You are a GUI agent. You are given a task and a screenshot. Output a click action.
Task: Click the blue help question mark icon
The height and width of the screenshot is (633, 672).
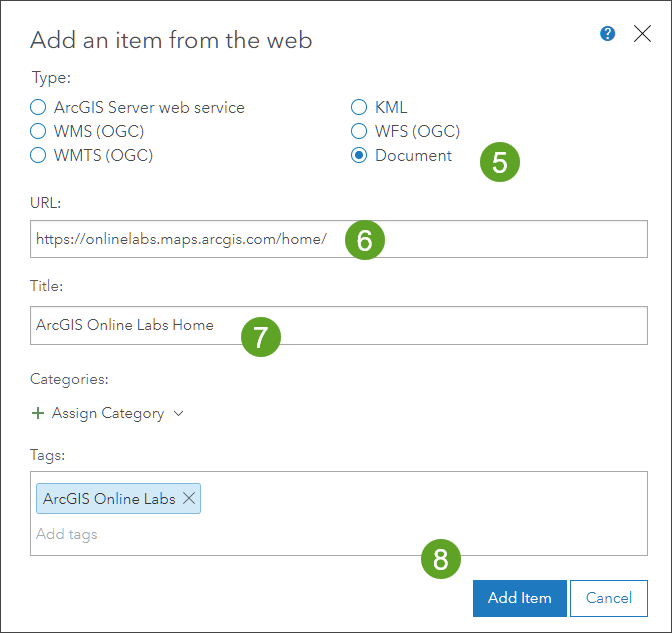607,34
